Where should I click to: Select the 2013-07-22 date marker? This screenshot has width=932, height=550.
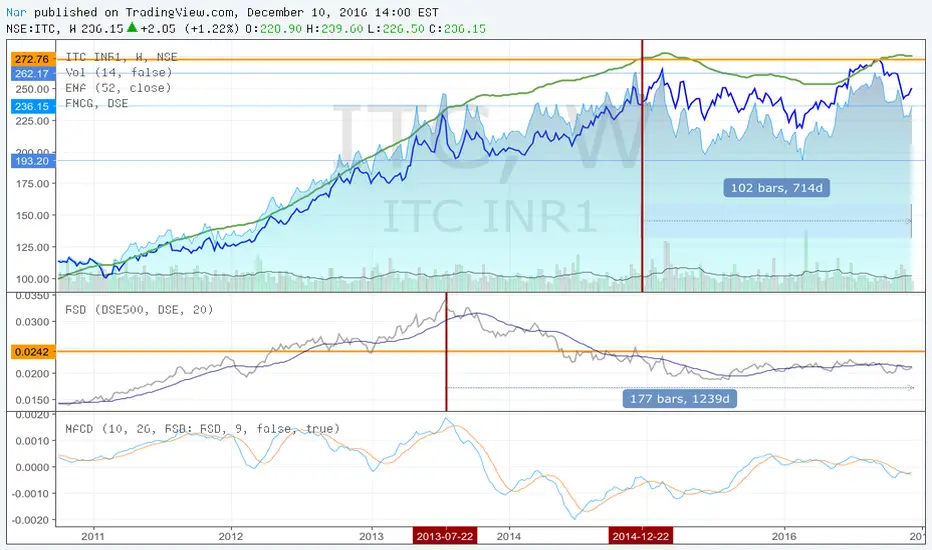tap(445, 536)
